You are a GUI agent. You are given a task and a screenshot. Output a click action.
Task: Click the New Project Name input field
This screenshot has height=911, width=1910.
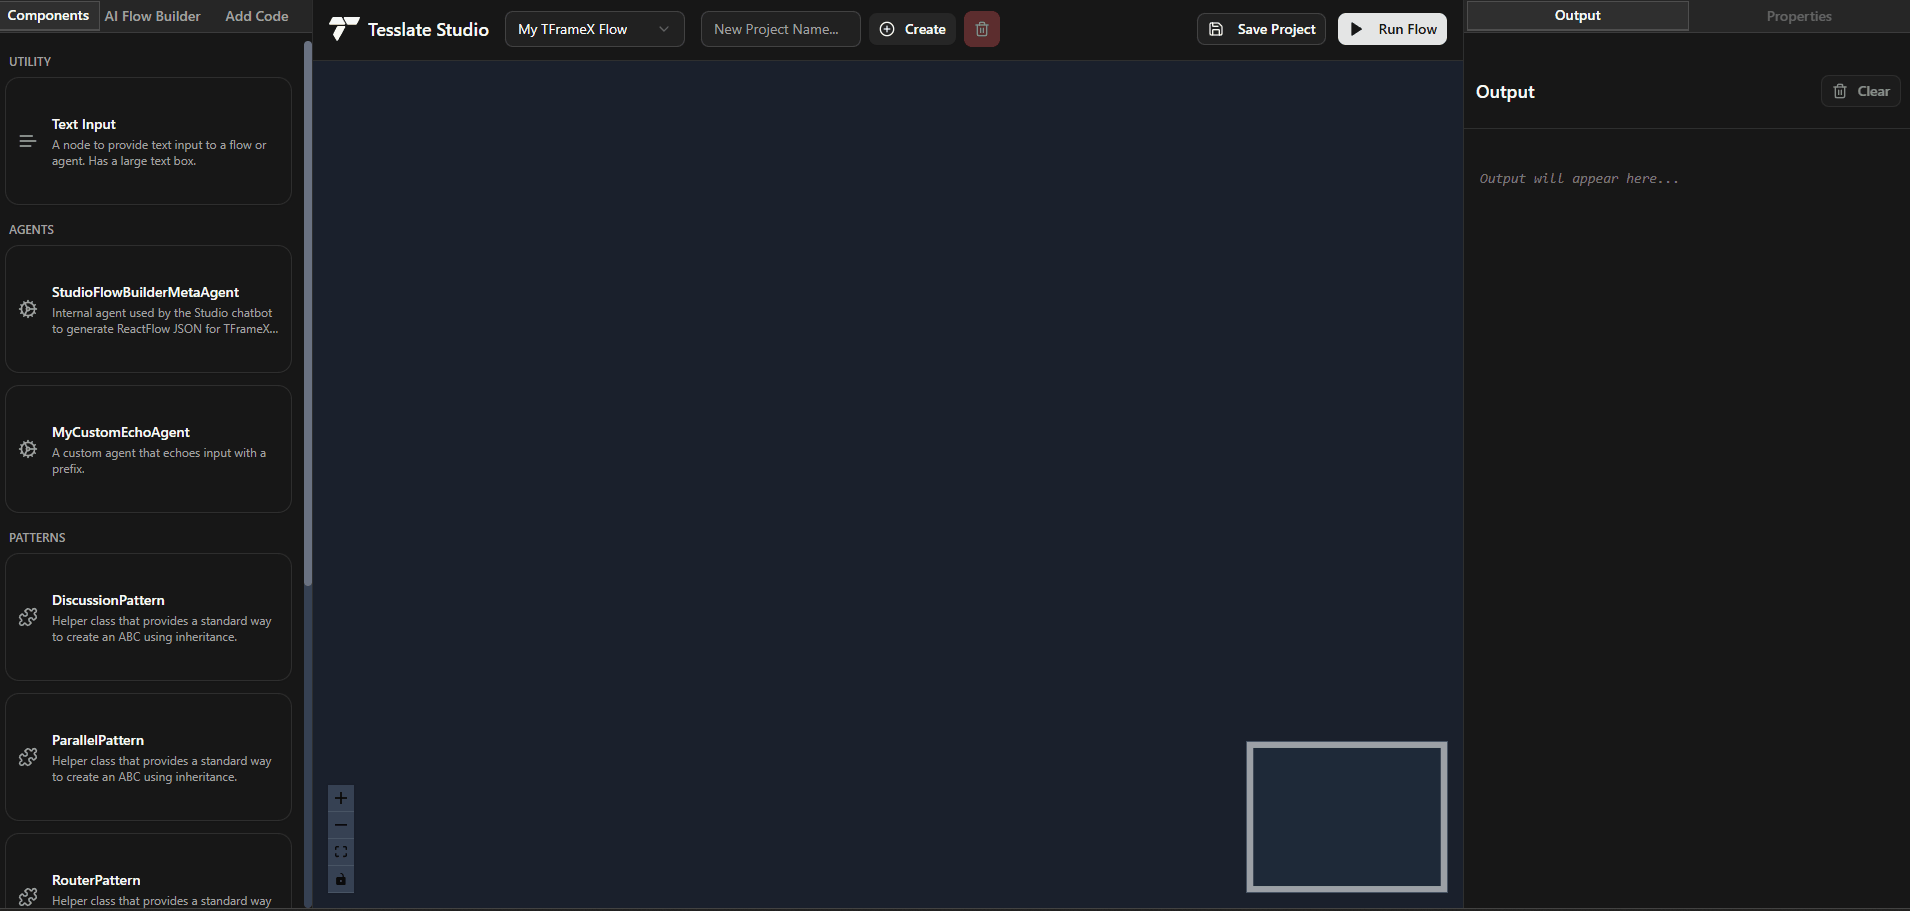780,29
